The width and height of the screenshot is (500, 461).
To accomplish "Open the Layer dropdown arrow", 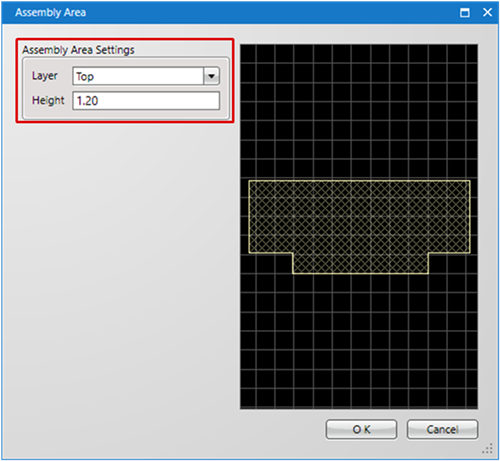I will coord(211,76).
